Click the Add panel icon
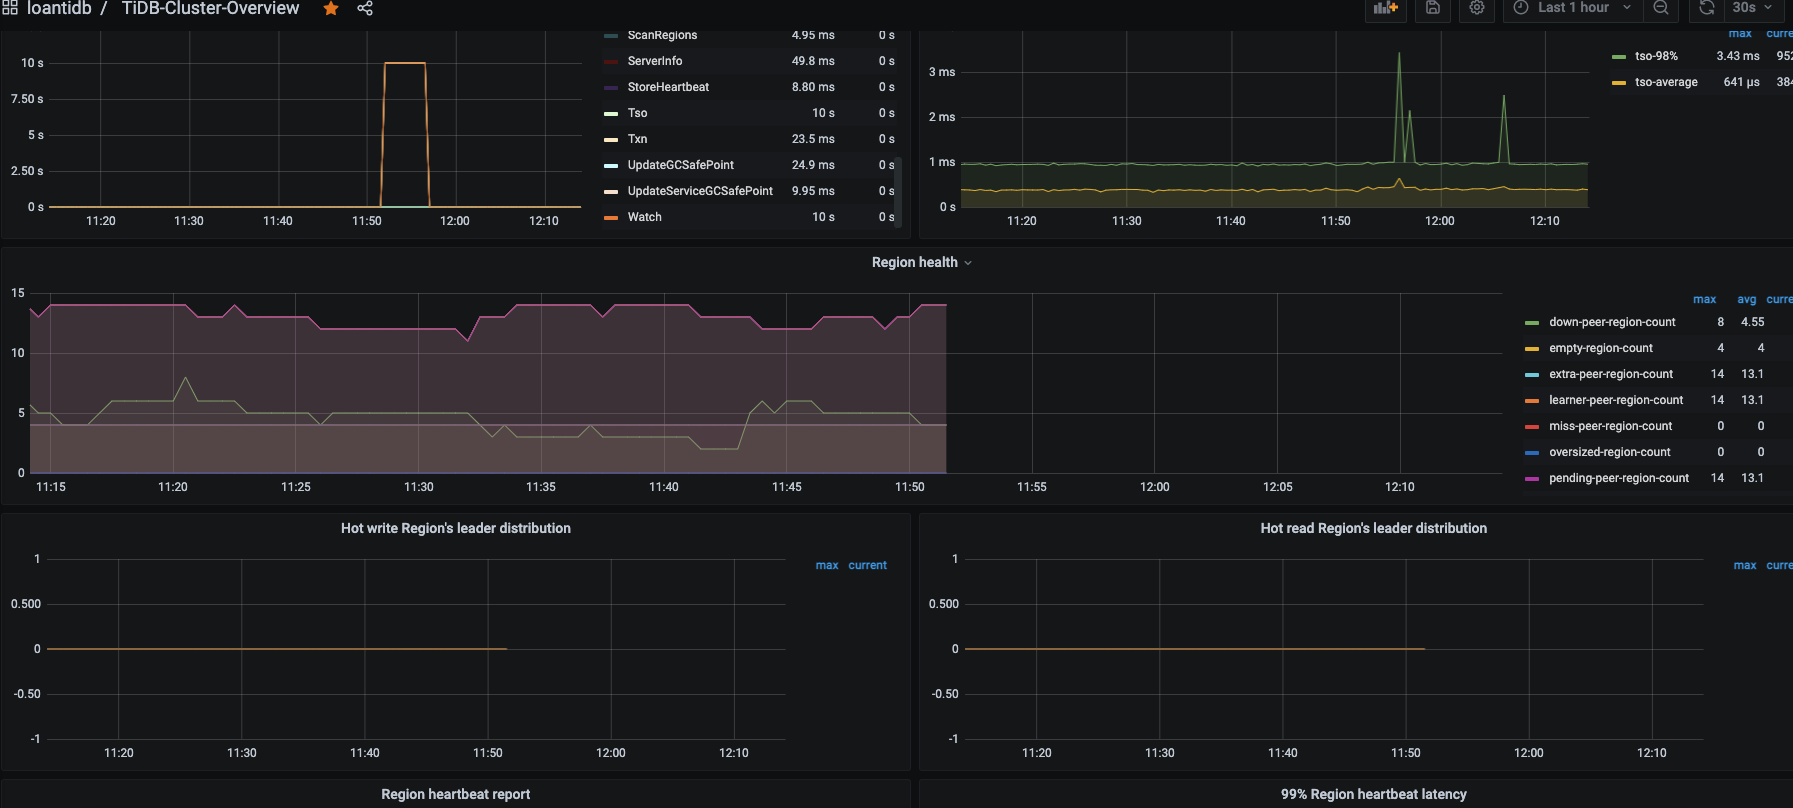Viewport: 1793px width, 808px height. click(1385, 8)
